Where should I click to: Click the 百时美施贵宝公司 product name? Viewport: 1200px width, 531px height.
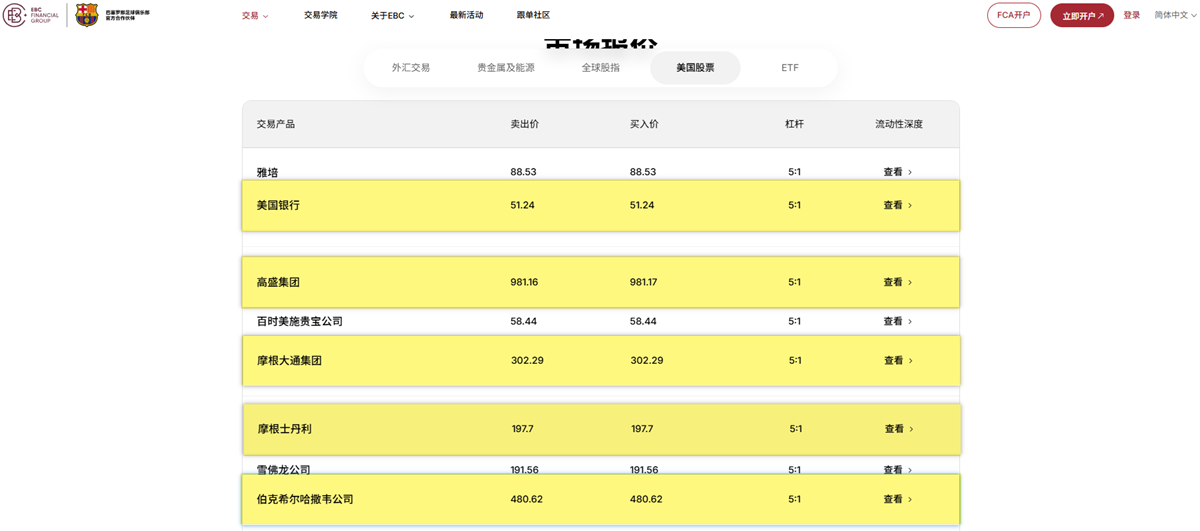(x=300, y=321)
